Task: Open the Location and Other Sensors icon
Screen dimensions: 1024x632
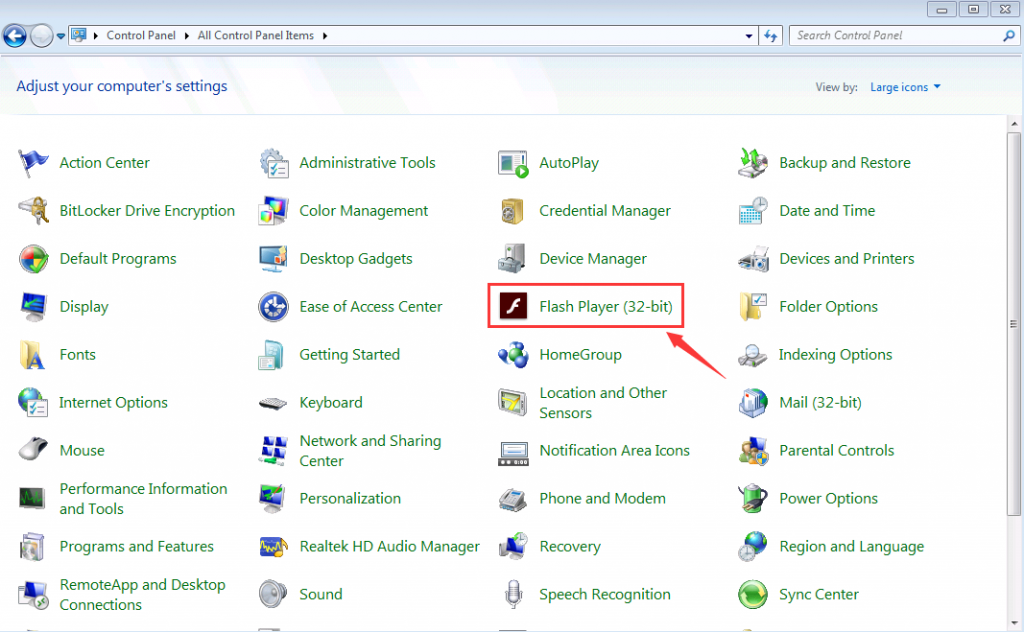Action: (513, 402)
